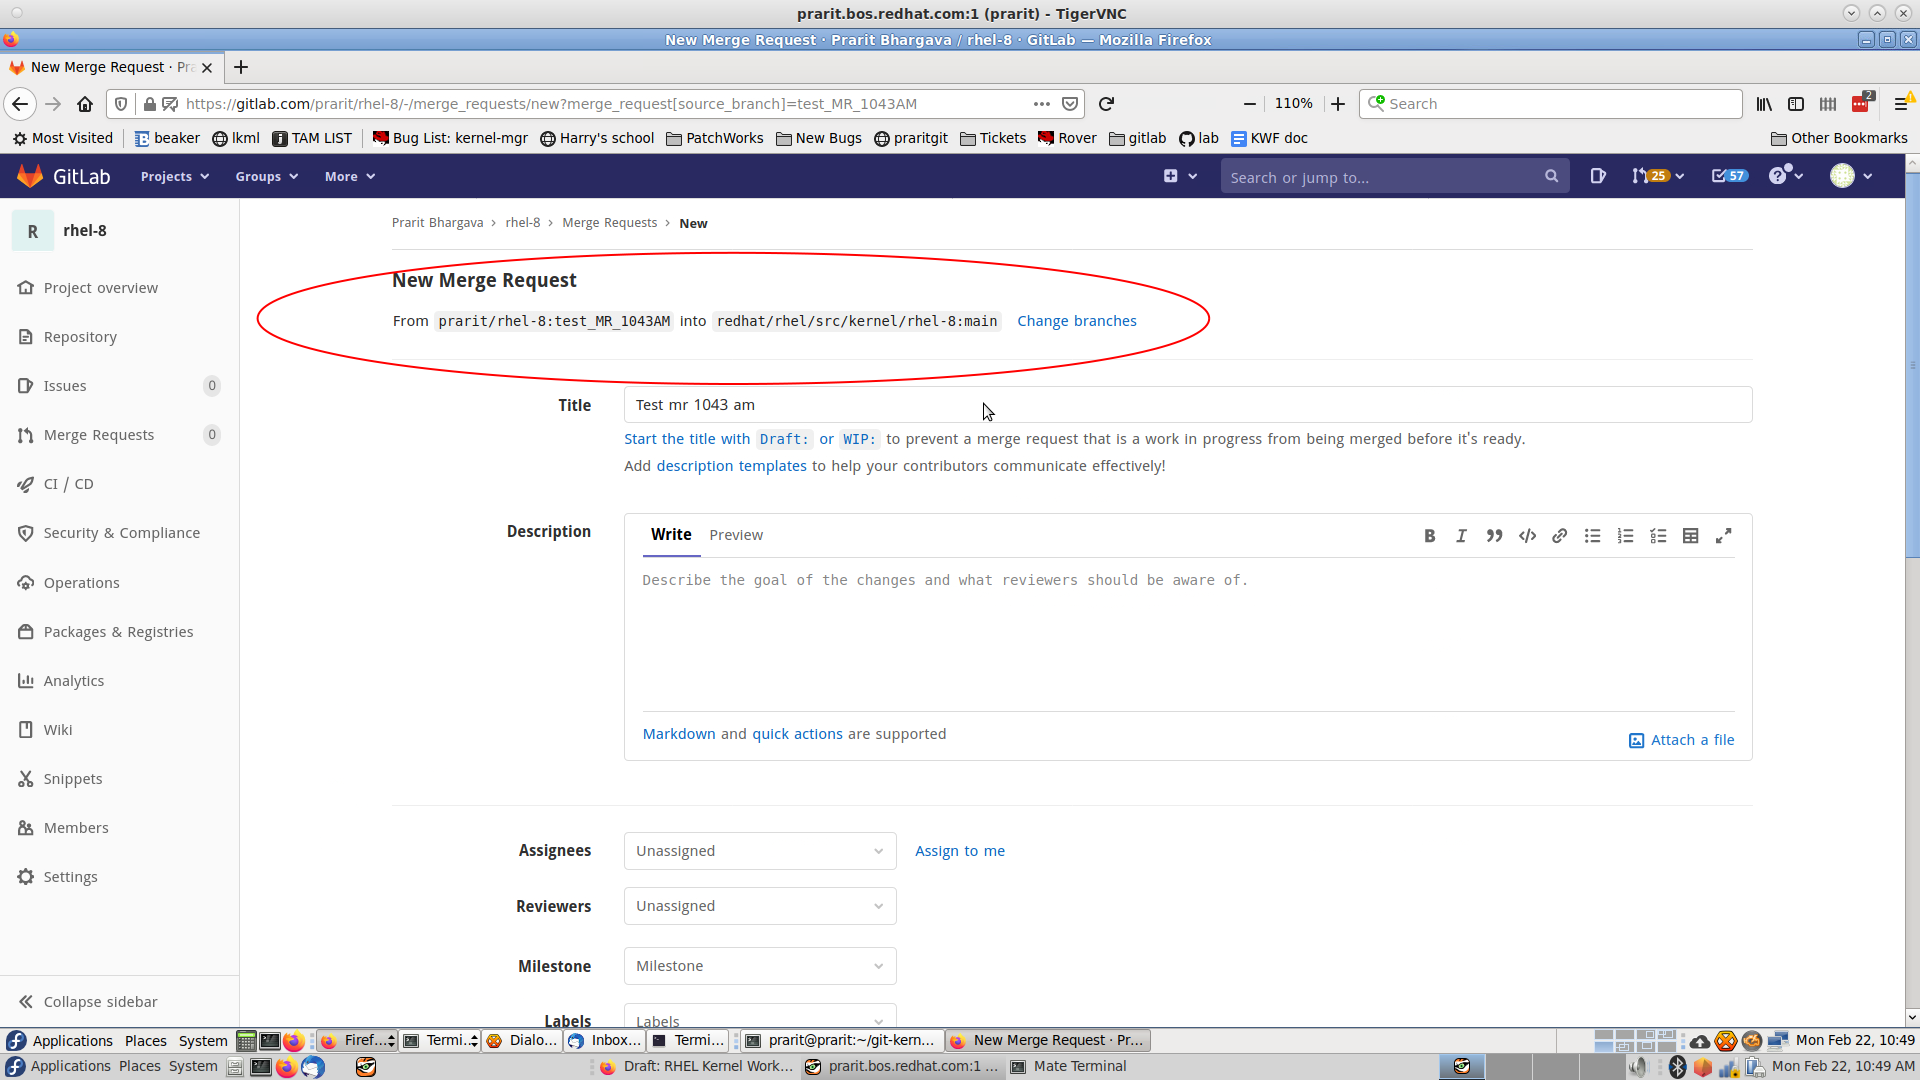This screenshot has height=1080, width=1920.
Task: Open Repository in the sidebar
Action: coord(80,337)
